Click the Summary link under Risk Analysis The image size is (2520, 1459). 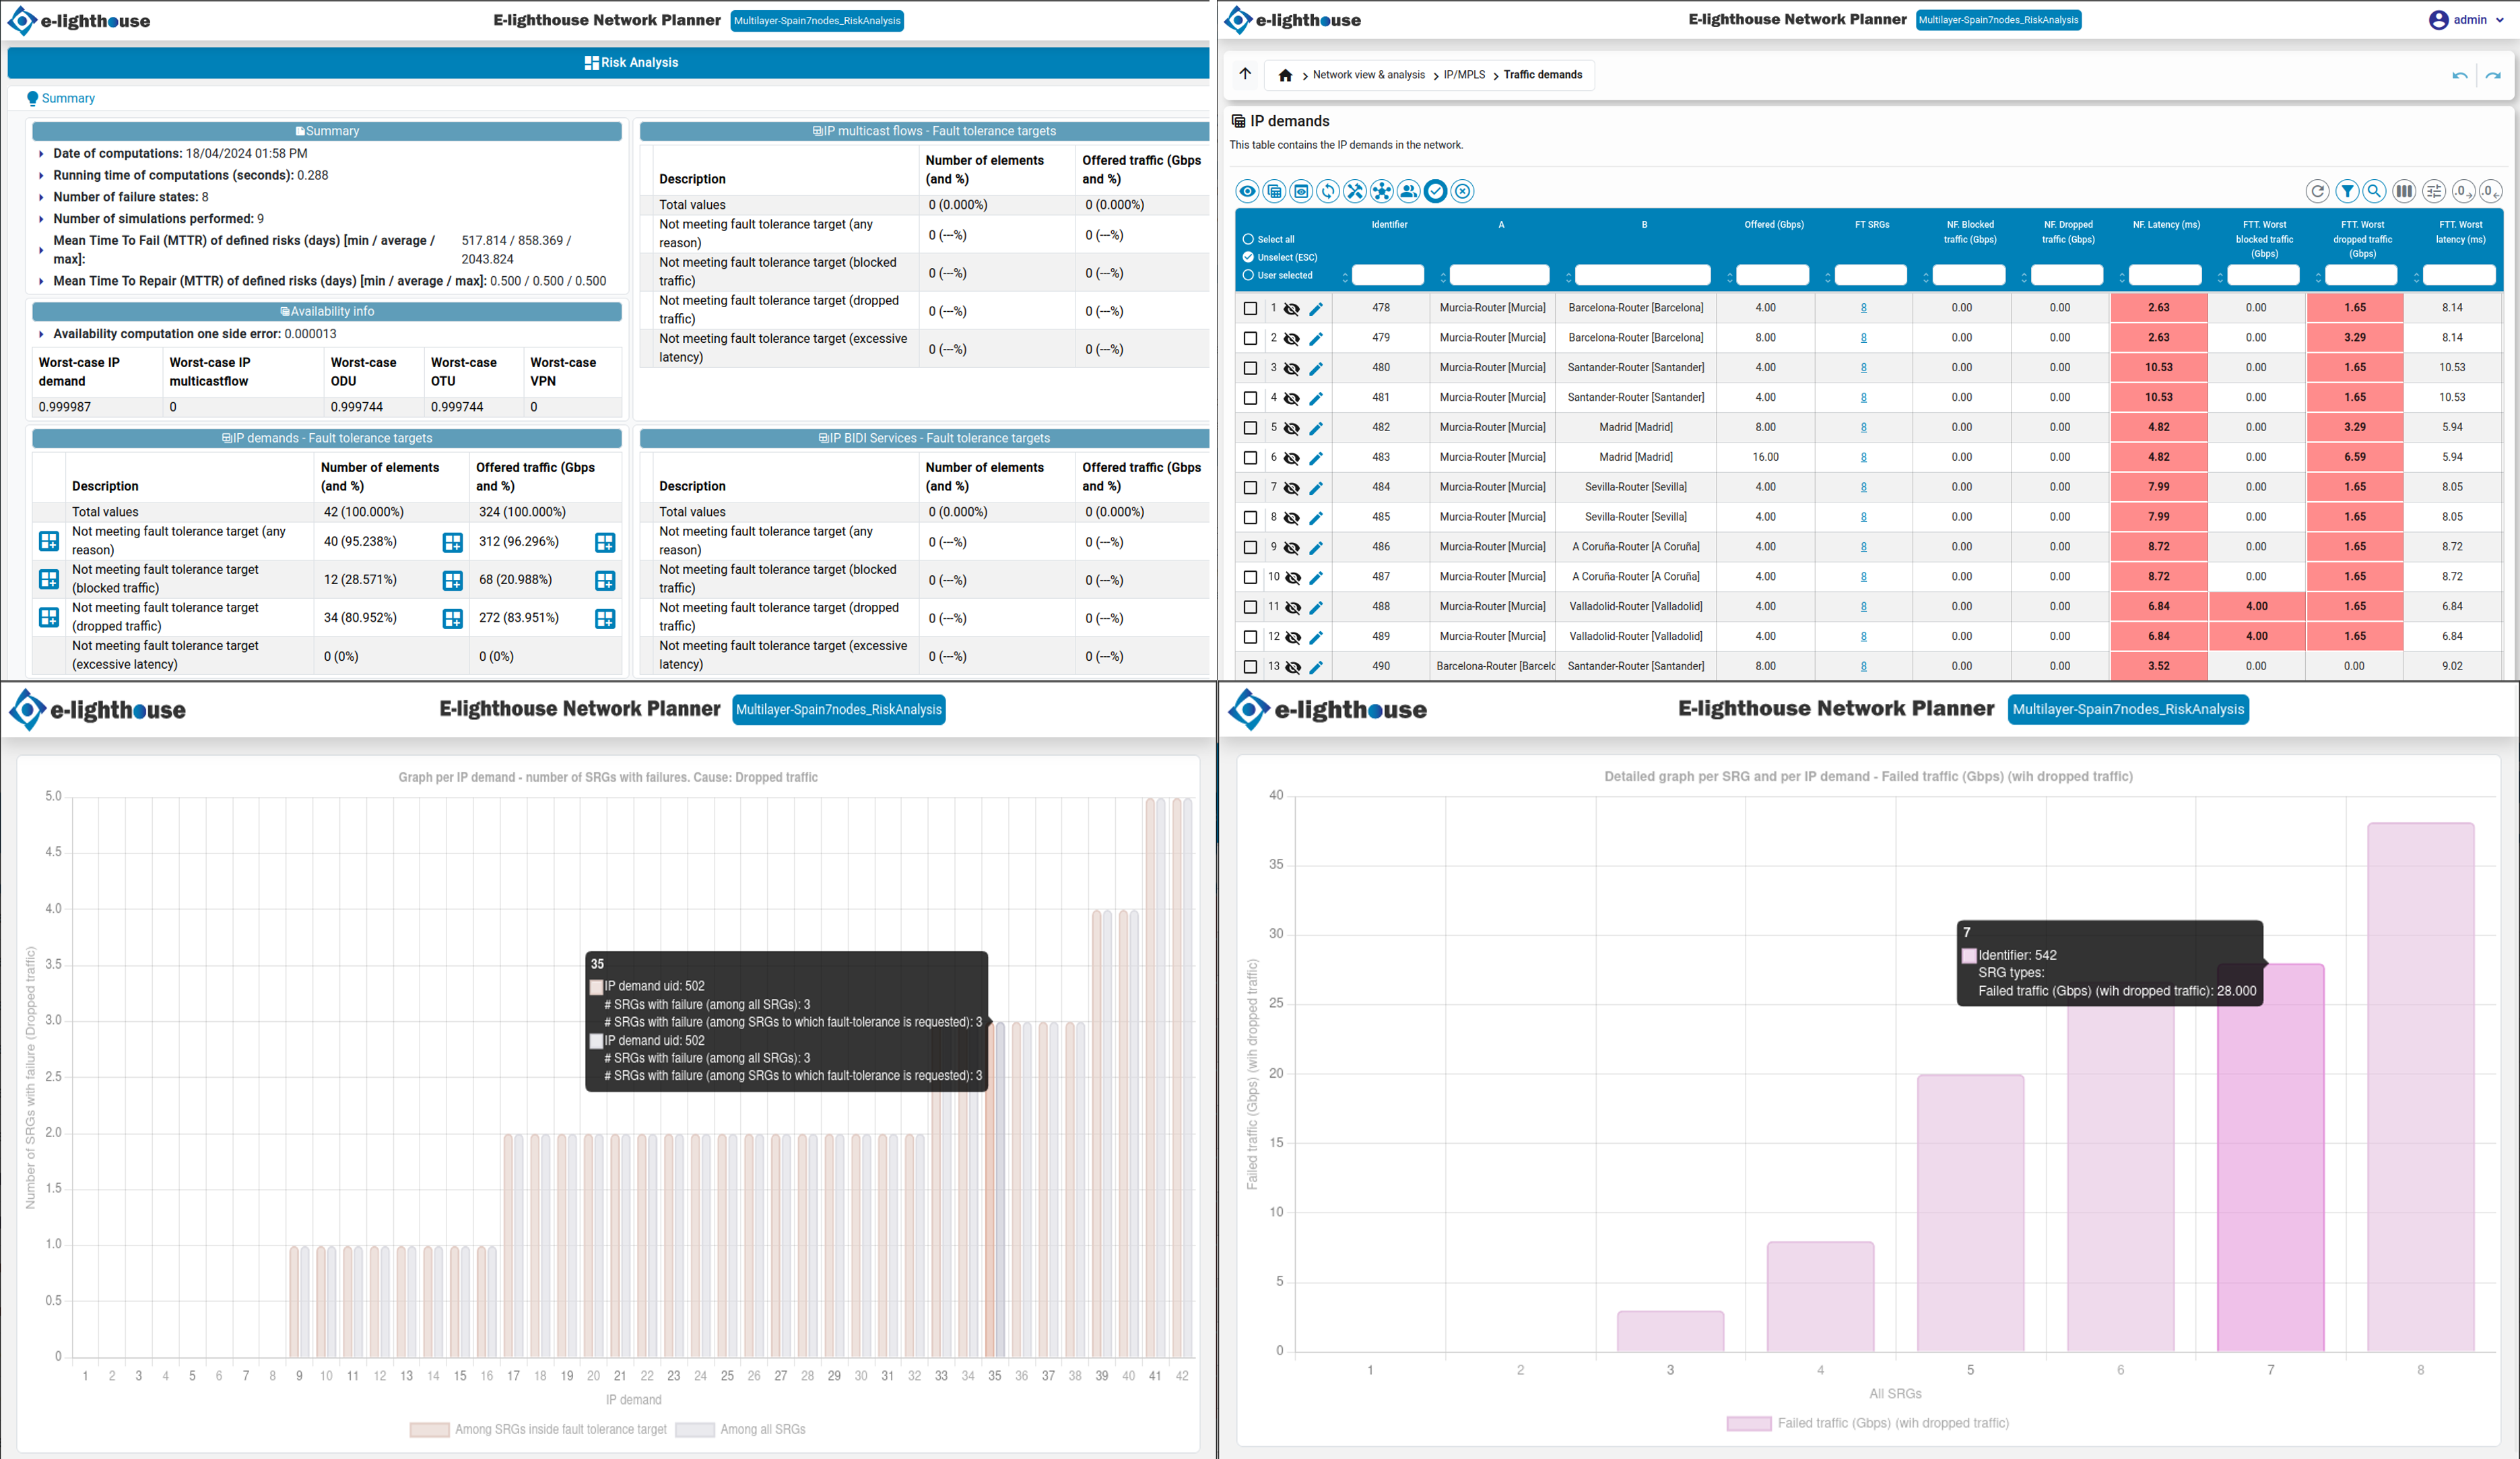pos(68,98)
